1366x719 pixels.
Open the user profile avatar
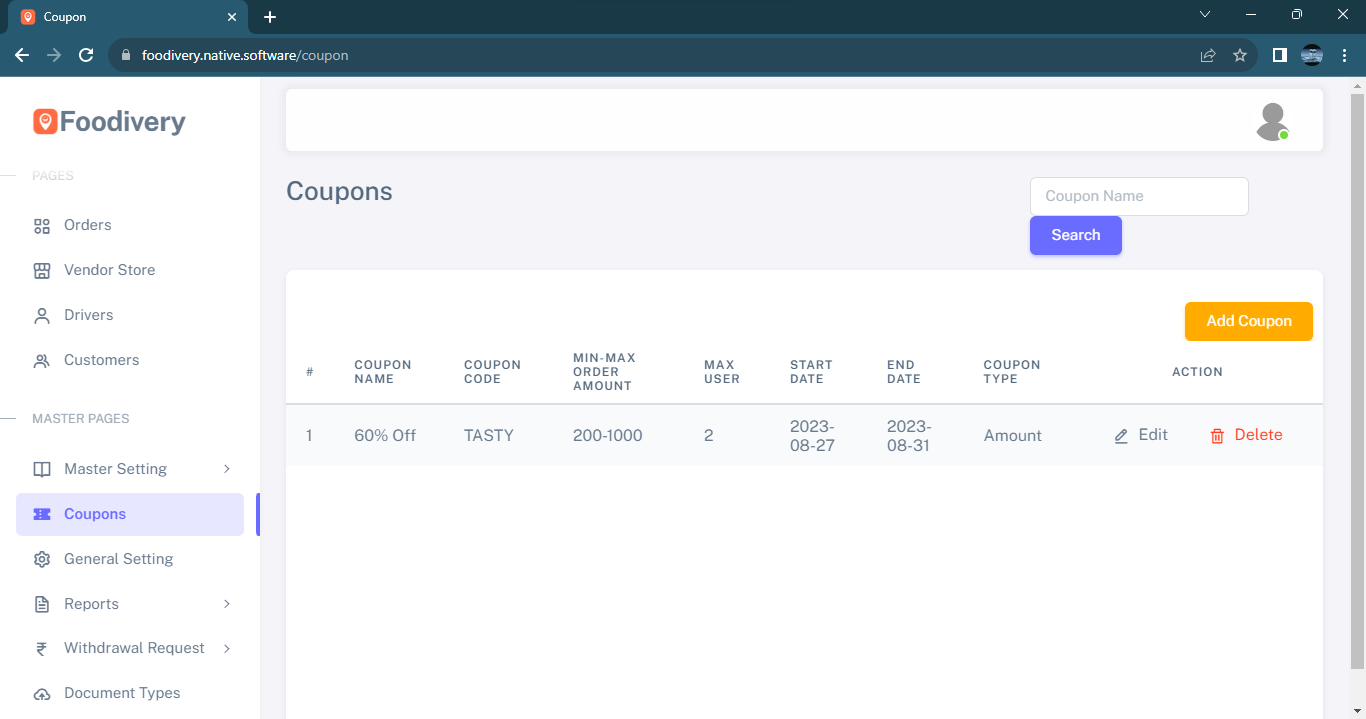tap(1272, 122)
